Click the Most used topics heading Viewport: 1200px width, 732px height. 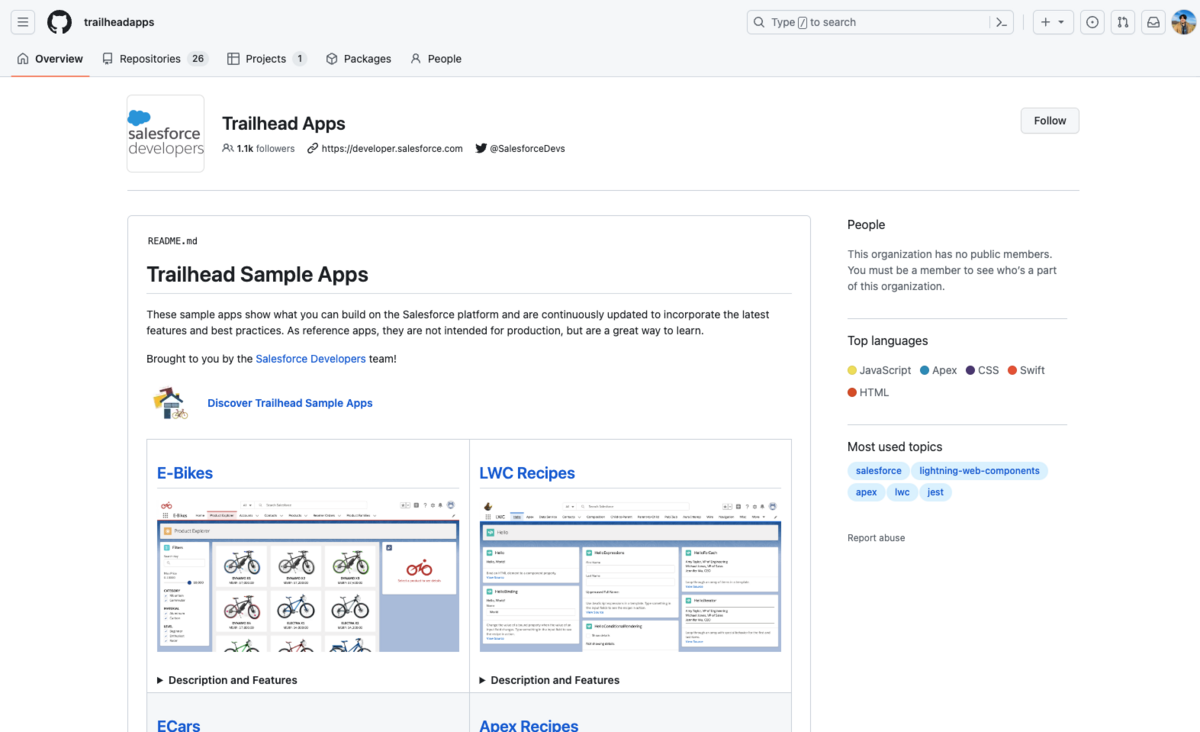point(895,447)
